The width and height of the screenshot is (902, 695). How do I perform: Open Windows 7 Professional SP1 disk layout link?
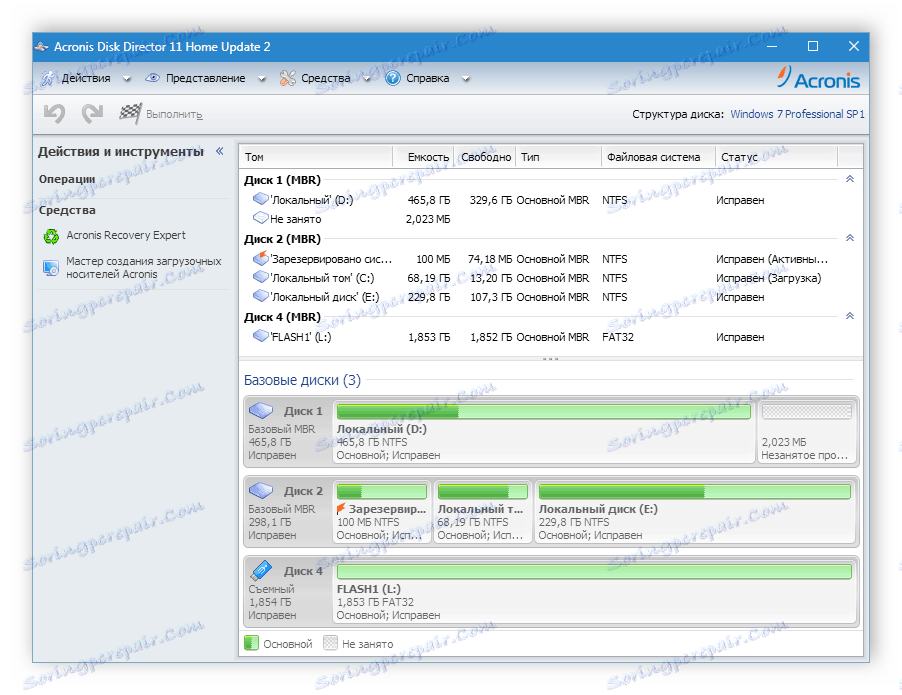click(x=797, y=114)
